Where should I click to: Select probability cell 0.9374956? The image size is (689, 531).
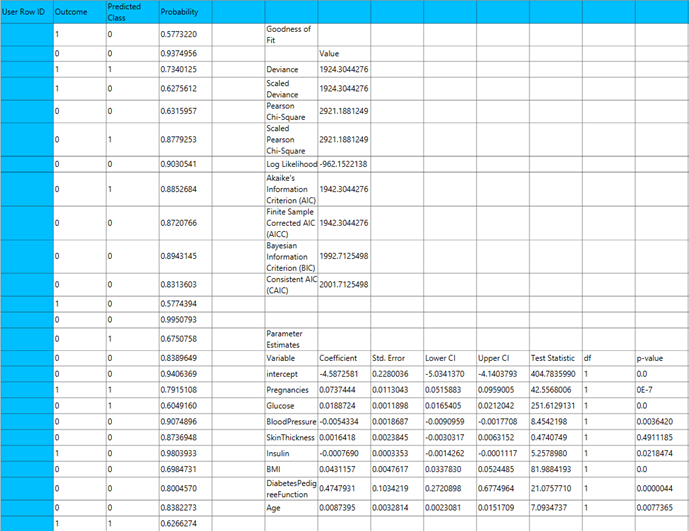click(x=185, y=54)
